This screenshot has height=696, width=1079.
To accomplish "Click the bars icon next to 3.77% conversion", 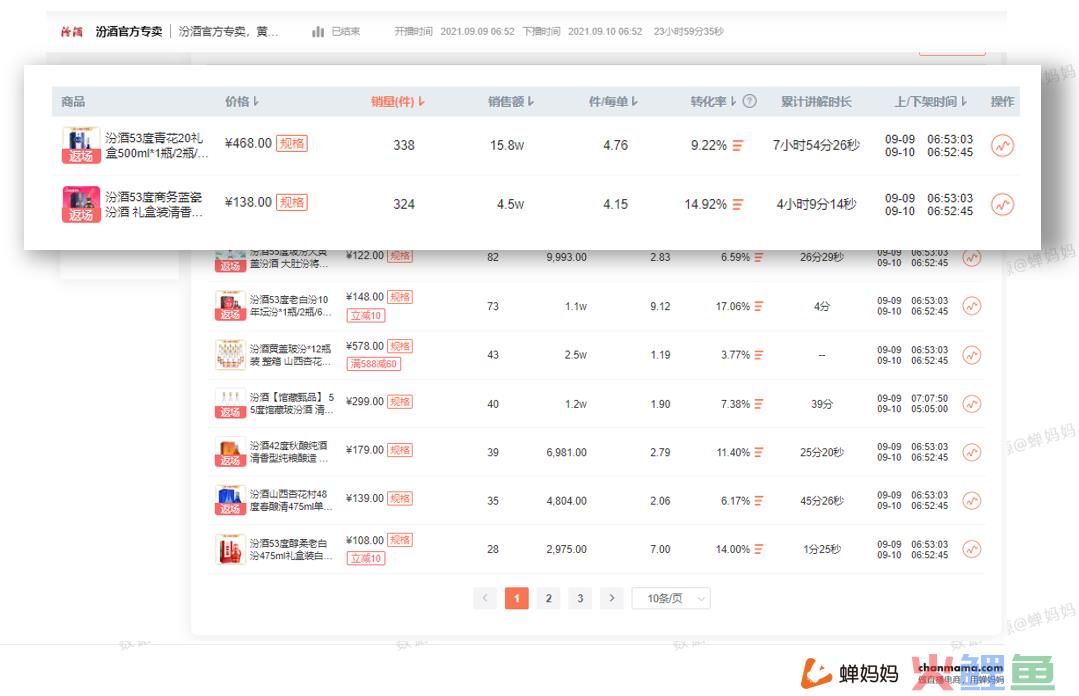I will pyautogui.click(x=758, y=355).
